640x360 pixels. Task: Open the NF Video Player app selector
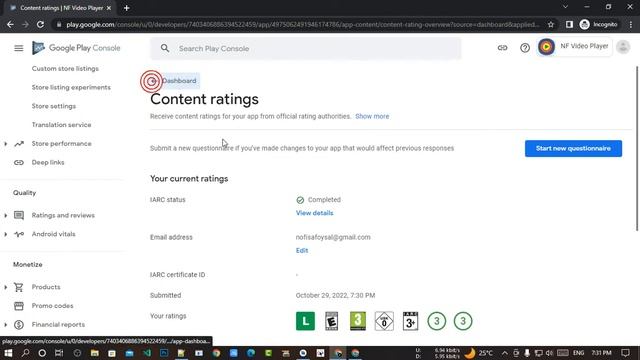(574, 47)
